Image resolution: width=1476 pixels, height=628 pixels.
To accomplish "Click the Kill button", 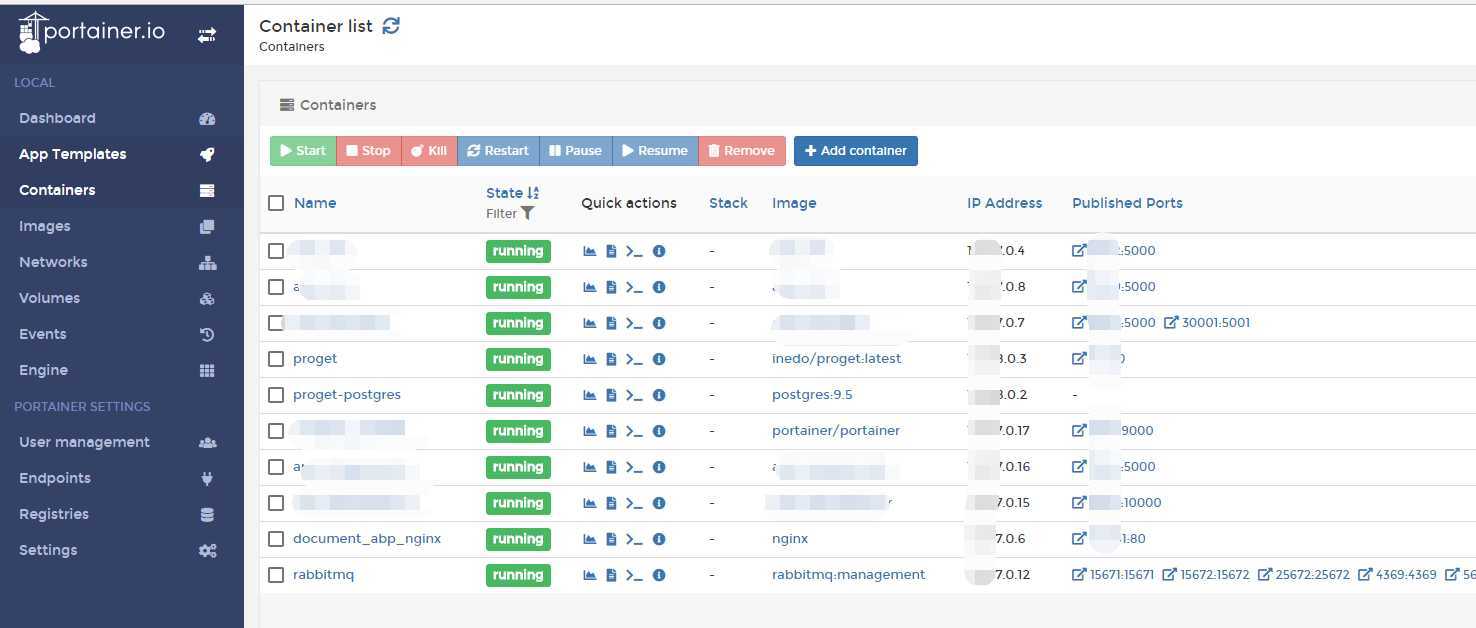I will tap(429, 151).
